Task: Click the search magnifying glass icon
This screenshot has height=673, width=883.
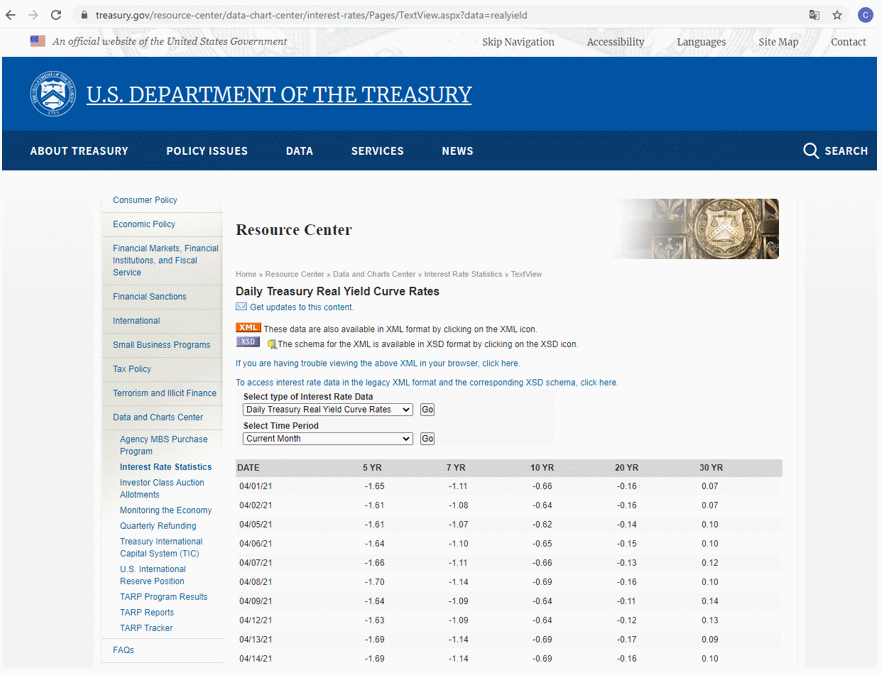Action: (811, 151)
